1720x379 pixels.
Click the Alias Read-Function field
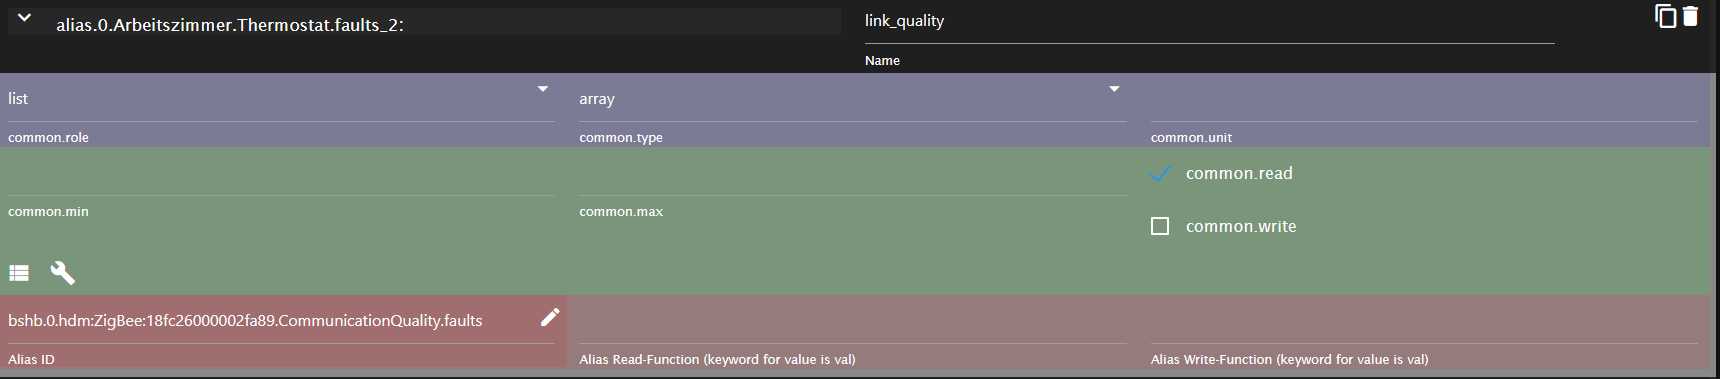853,322
